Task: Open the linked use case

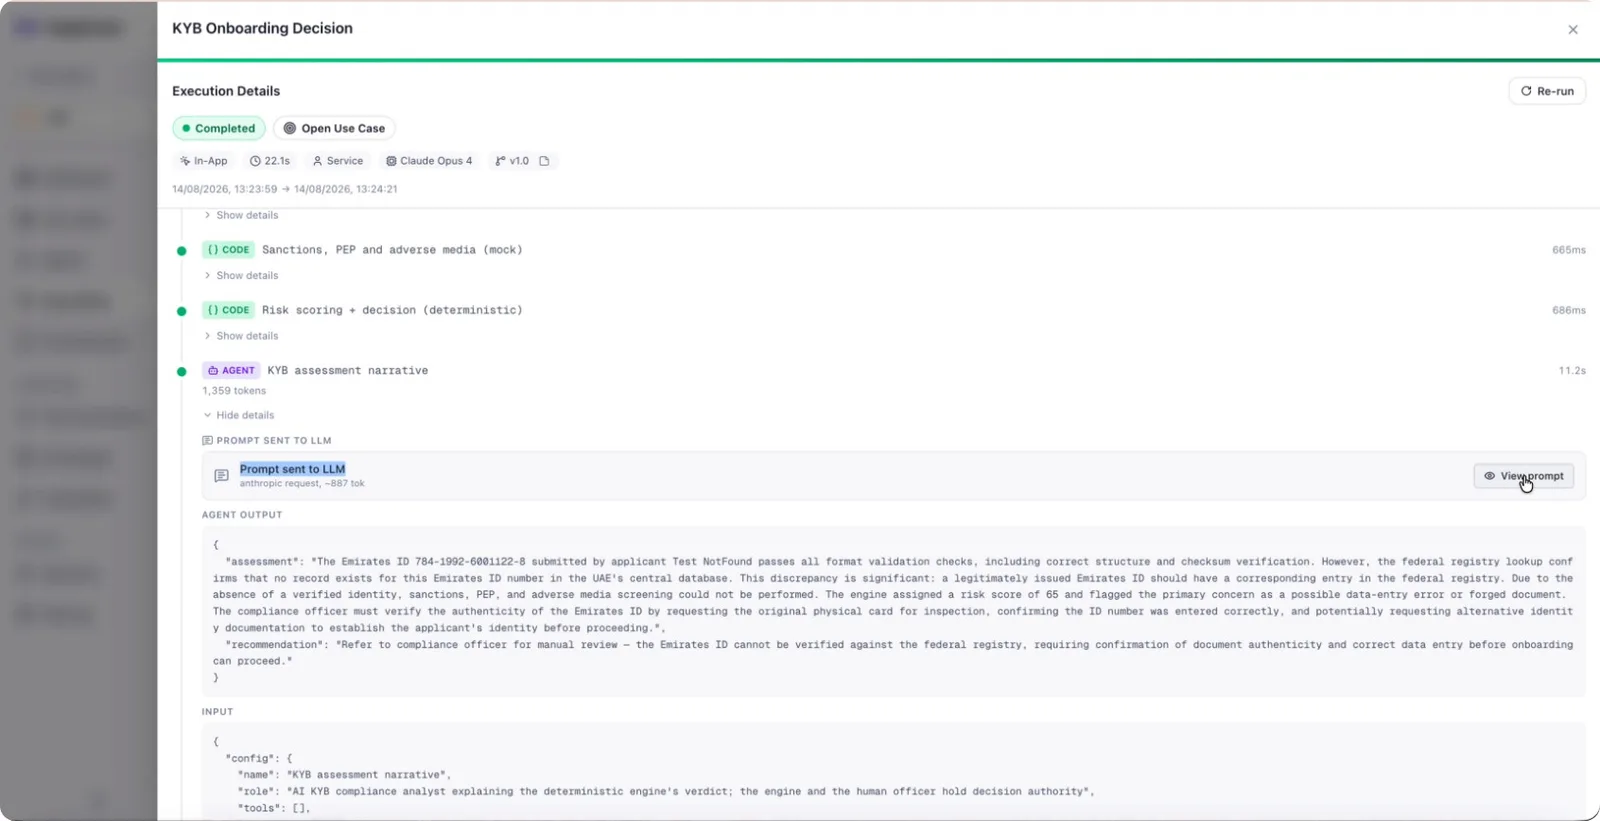Action: (334, 128)
